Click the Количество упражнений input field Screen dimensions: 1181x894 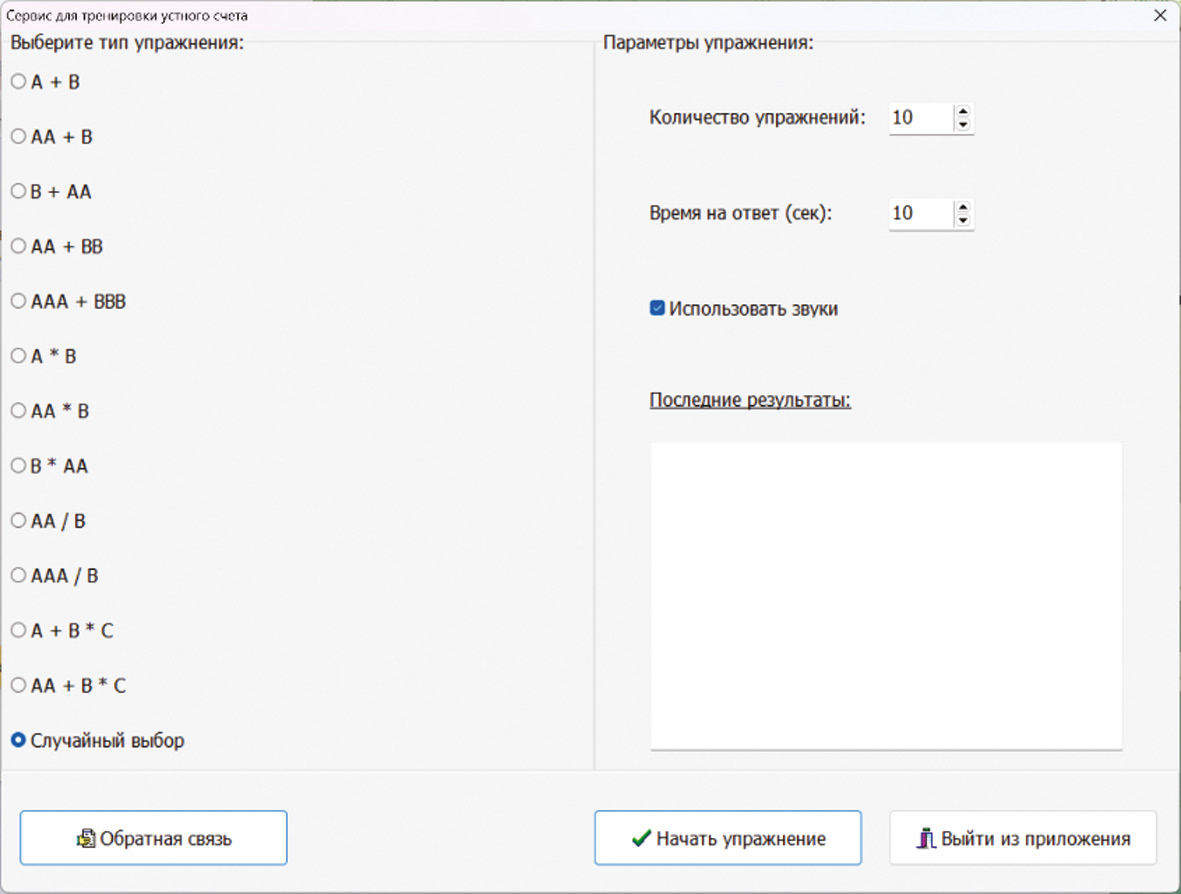pos(919,118)
